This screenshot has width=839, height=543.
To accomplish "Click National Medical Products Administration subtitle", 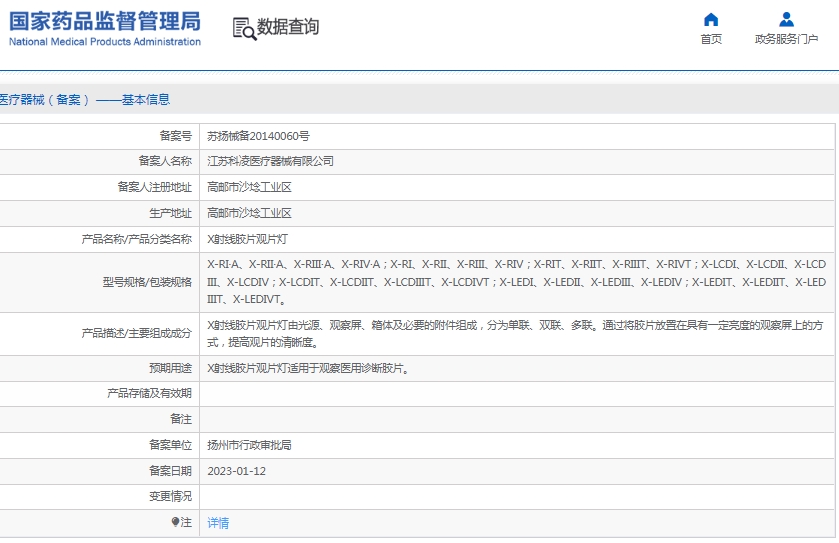I will (x=105, y=42).
